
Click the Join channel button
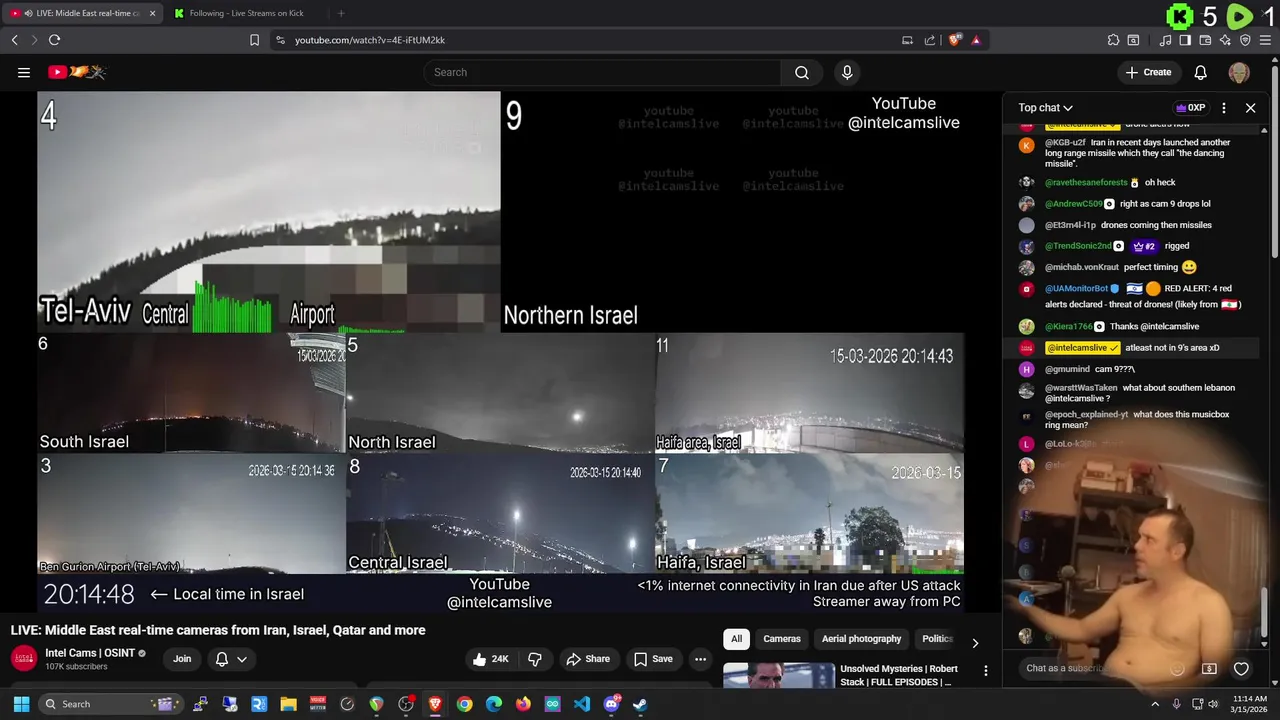(x=182, y=659)
